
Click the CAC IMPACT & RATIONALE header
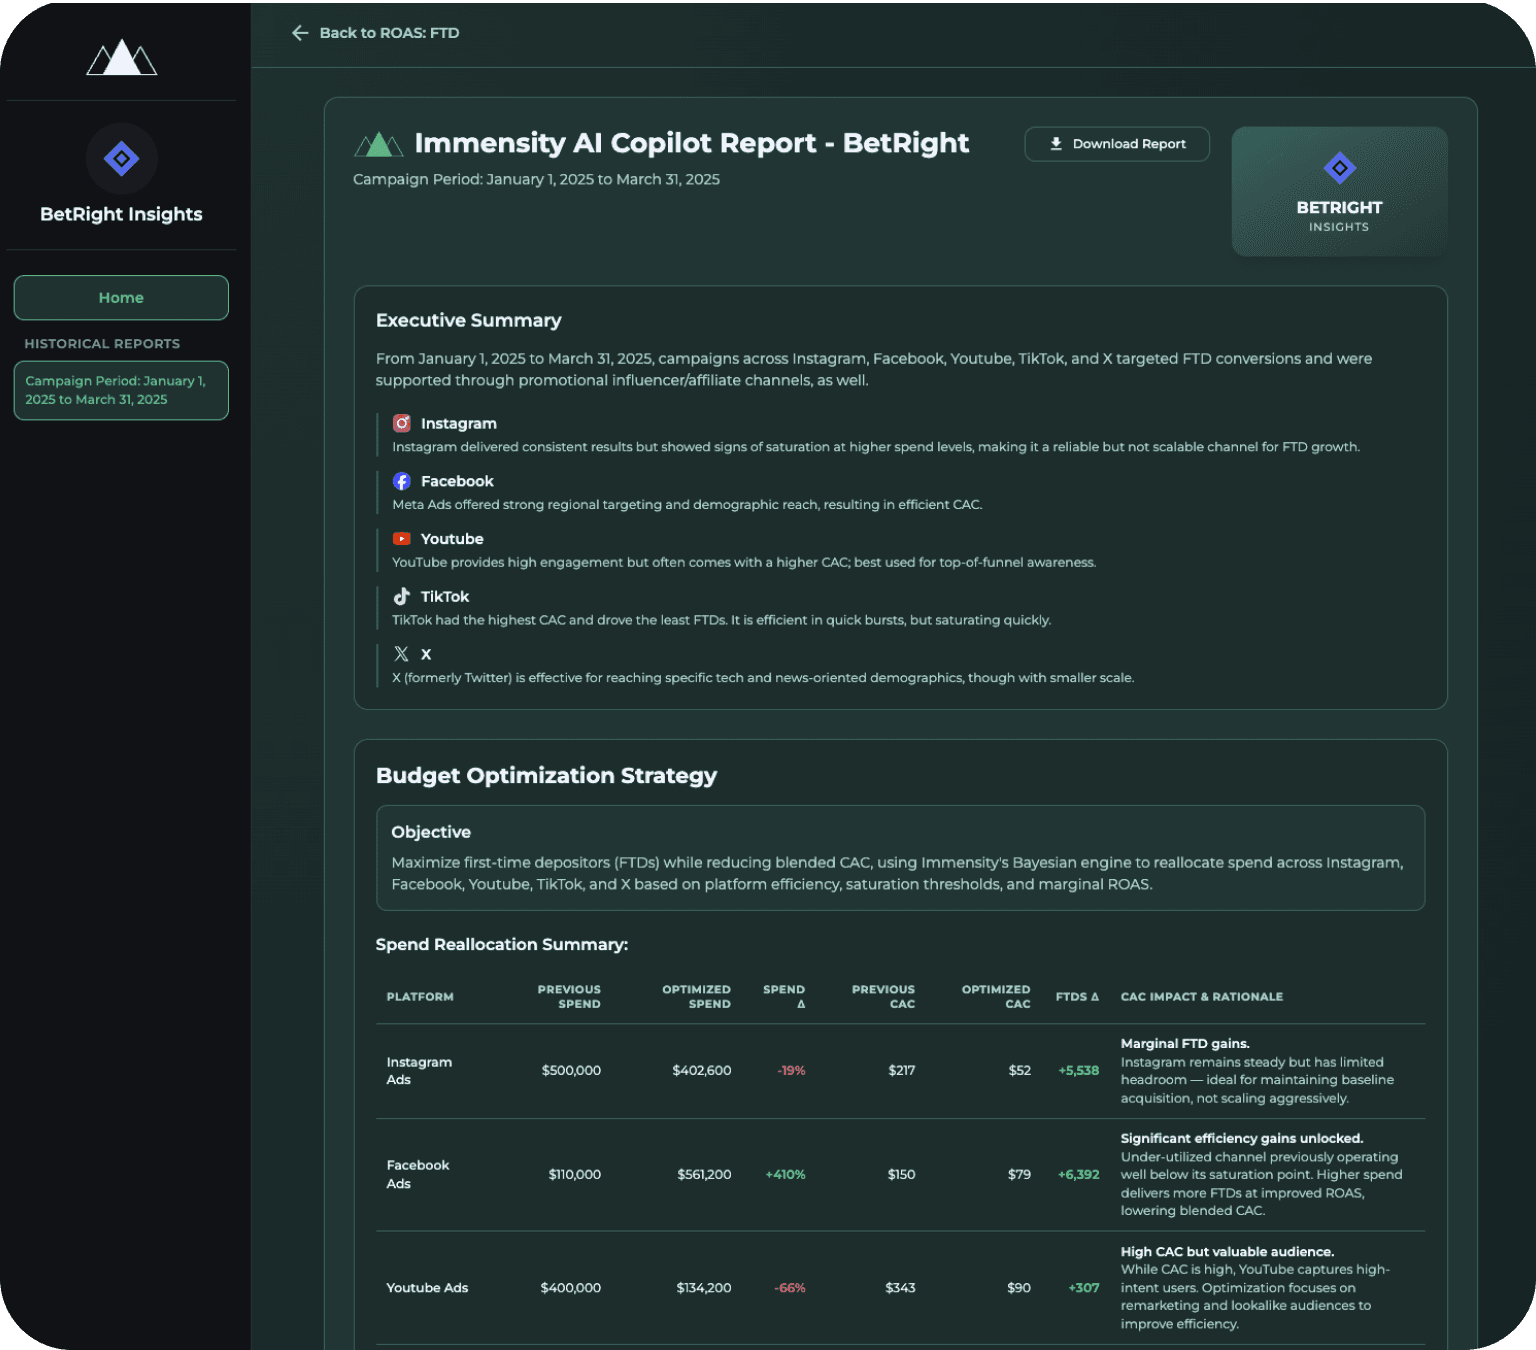click(x=1201, y=997)
